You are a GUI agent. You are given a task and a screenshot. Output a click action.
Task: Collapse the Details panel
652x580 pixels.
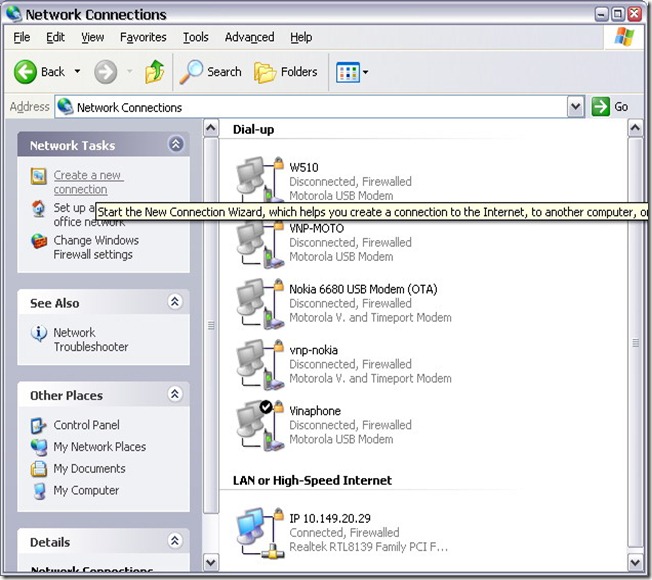[x=175, y=541]
